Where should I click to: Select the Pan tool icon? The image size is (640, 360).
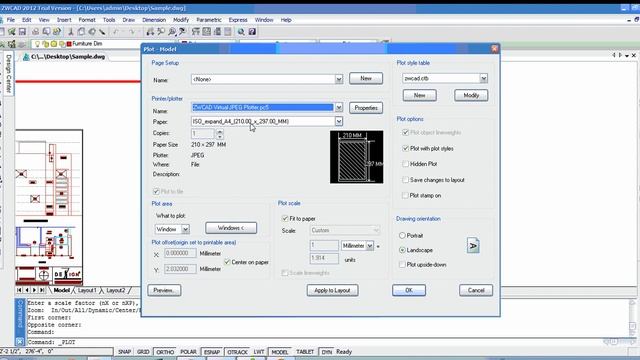(150, 31)
